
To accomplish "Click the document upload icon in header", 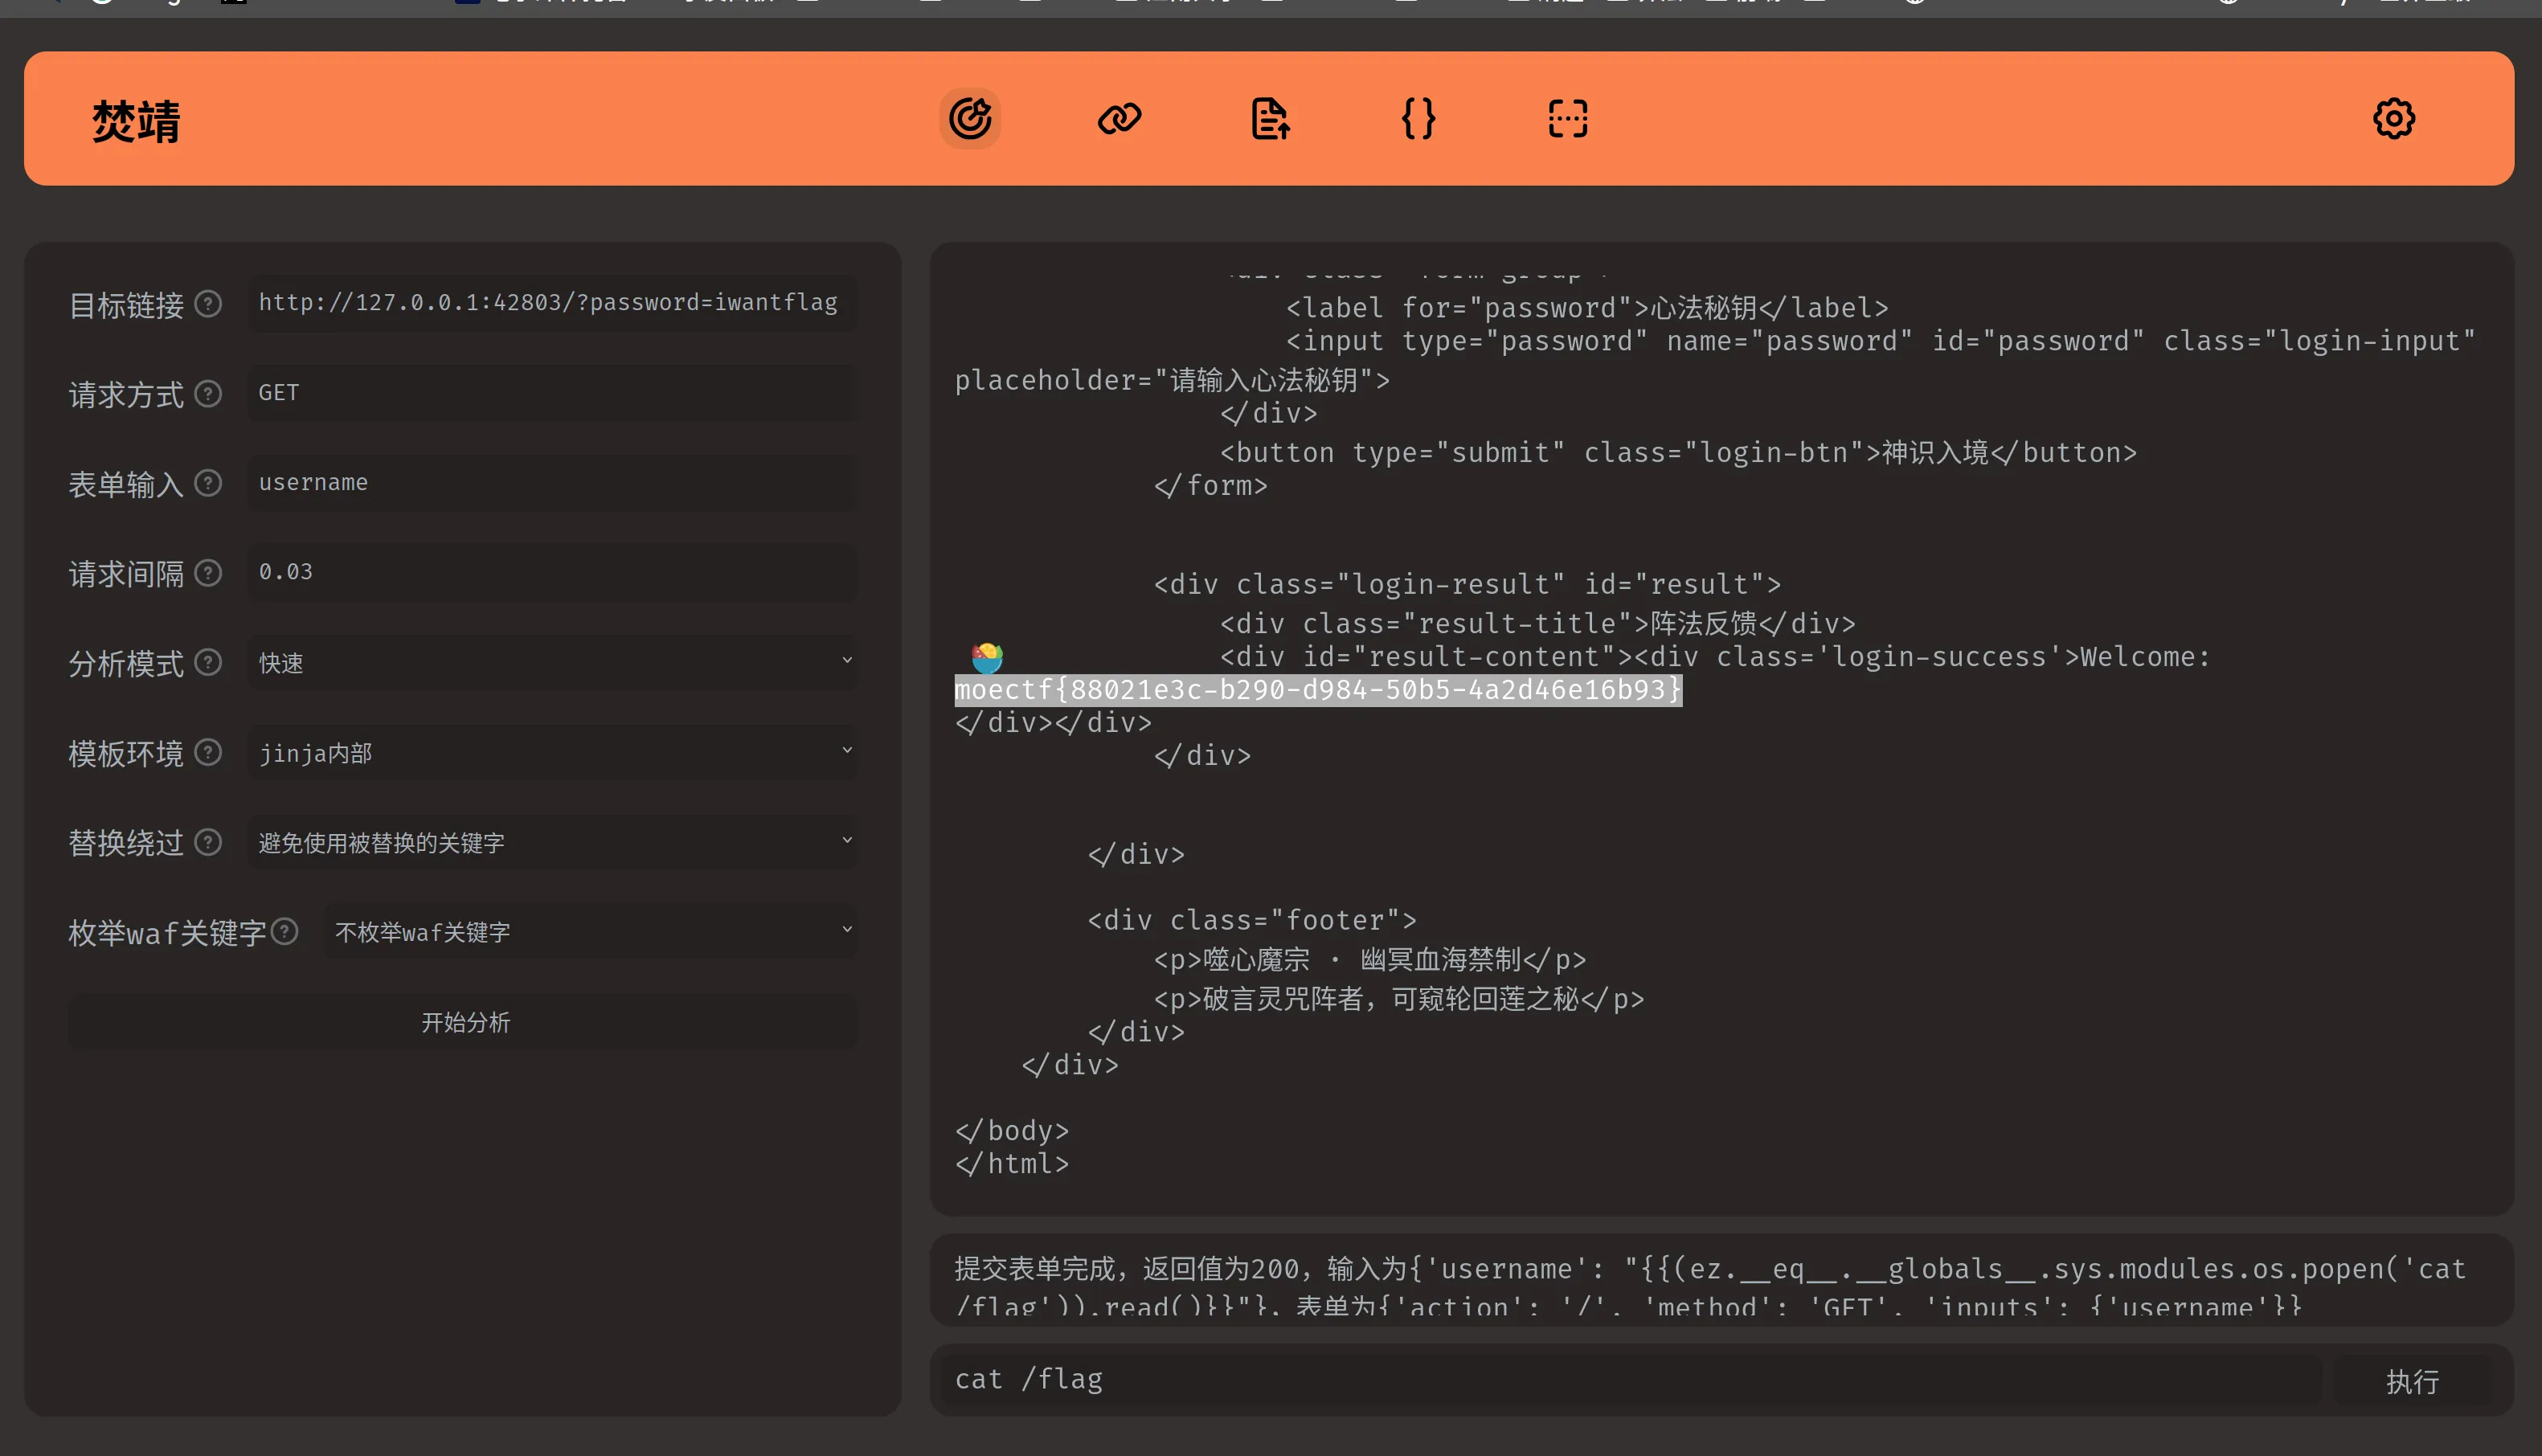I will click(1269, 119).
